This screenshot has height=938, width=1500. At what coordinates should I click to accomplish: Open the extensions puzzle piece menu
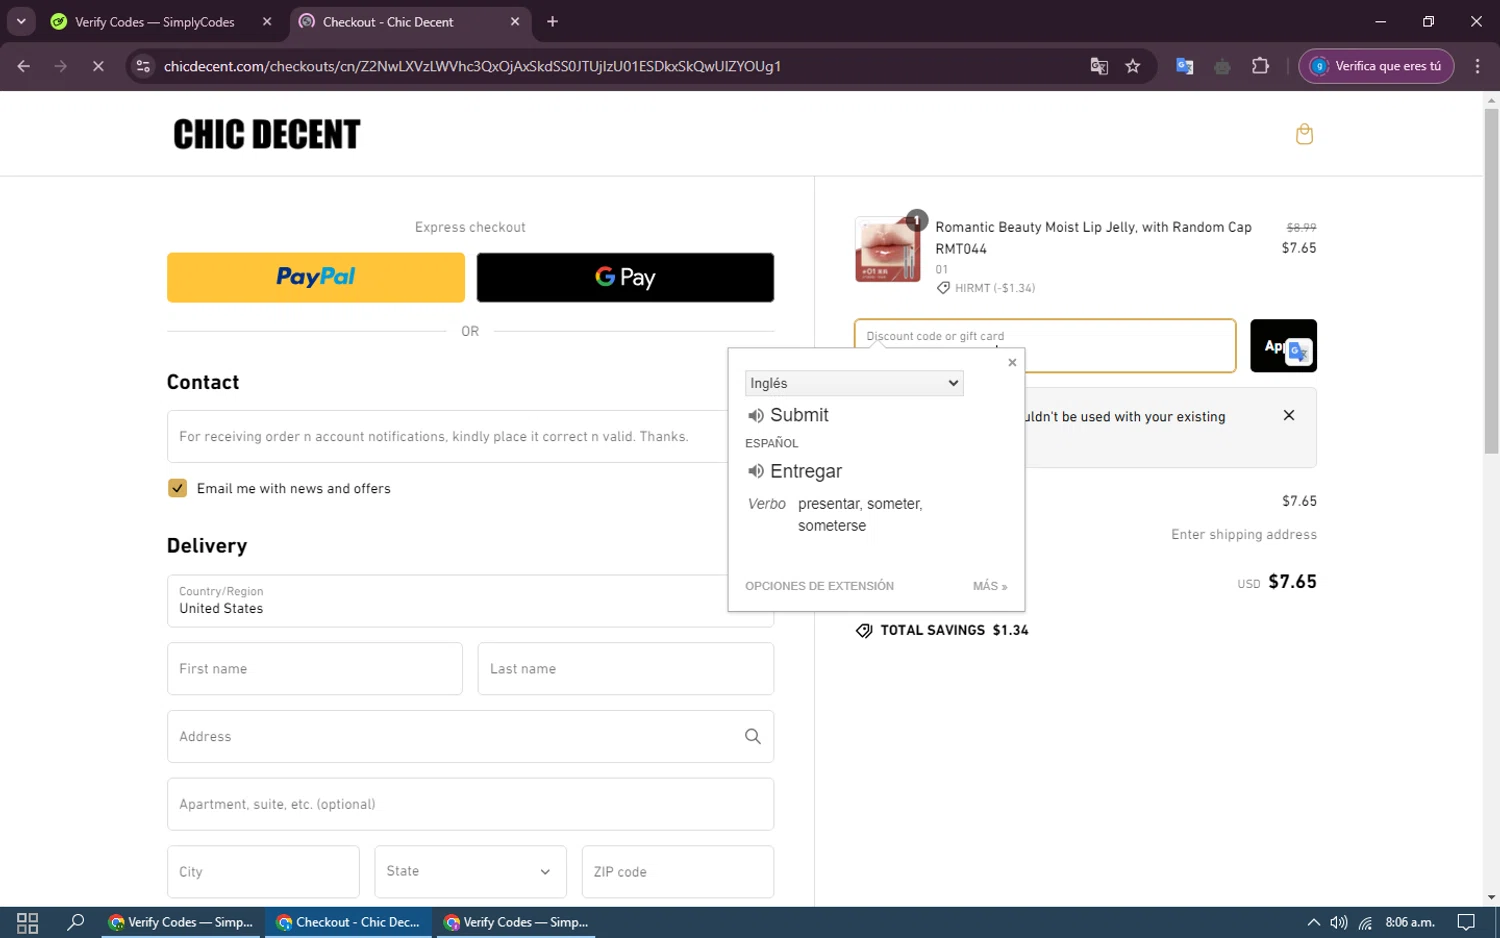point(1260,66)
